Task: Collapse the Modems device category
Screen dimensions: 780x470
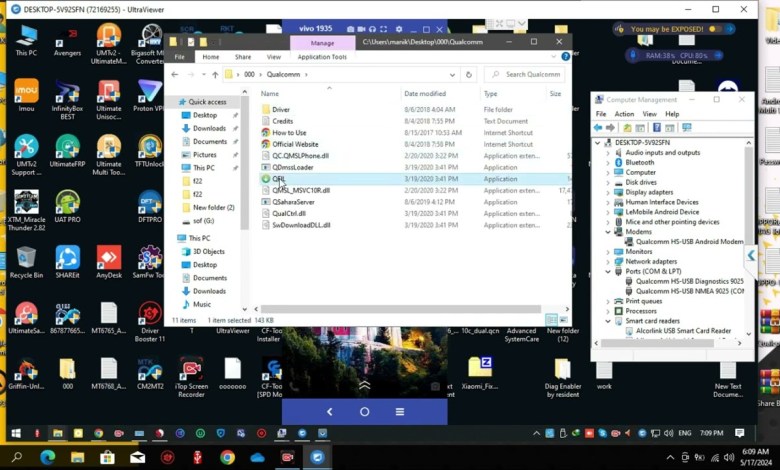Action: tap(607, 232)
